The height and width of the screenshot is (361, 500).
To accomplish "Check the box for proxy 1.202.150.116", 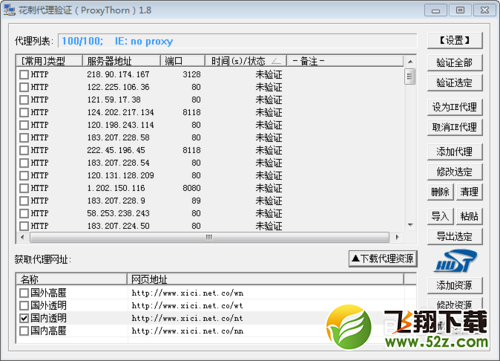I will (24, 188).
